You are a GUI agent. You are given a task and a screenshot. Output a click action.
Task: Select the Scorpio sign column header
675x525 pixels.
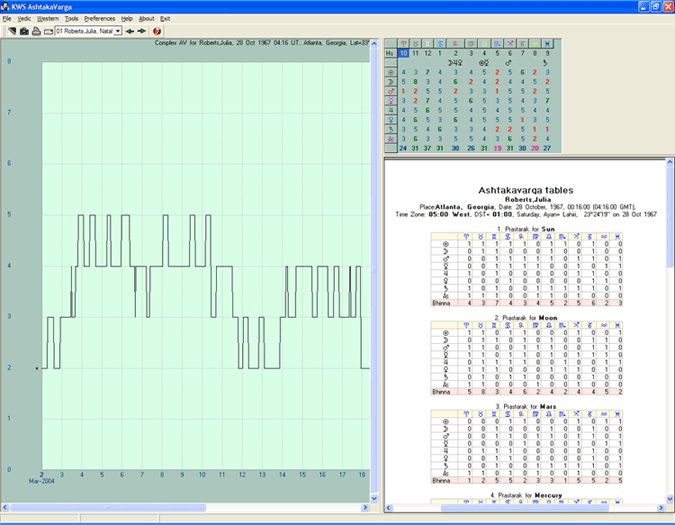click(497, 43)
